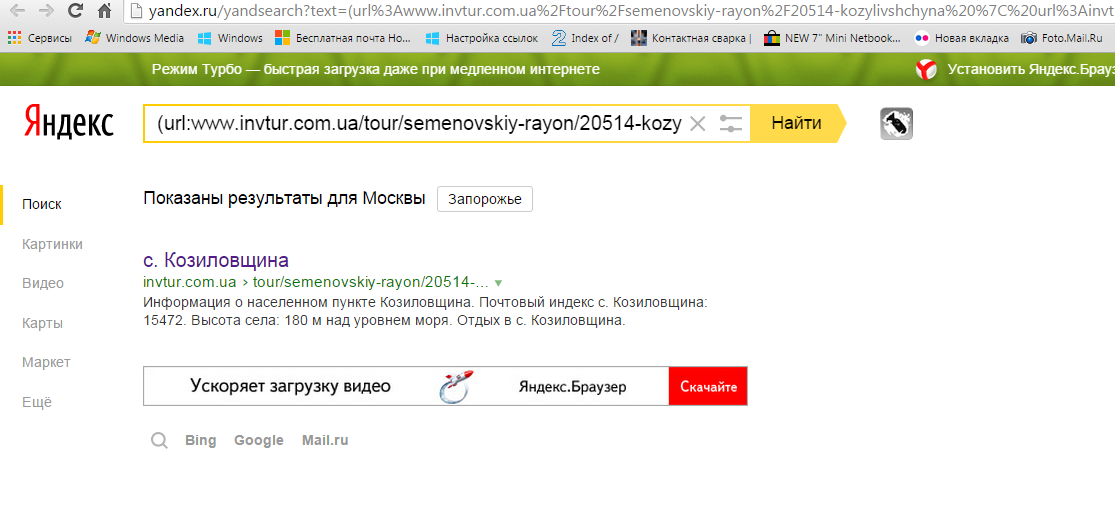Screen dimensions: 1115x512
Task: Click the rocket icon in the banner
Action: click(x=455, y=387)
